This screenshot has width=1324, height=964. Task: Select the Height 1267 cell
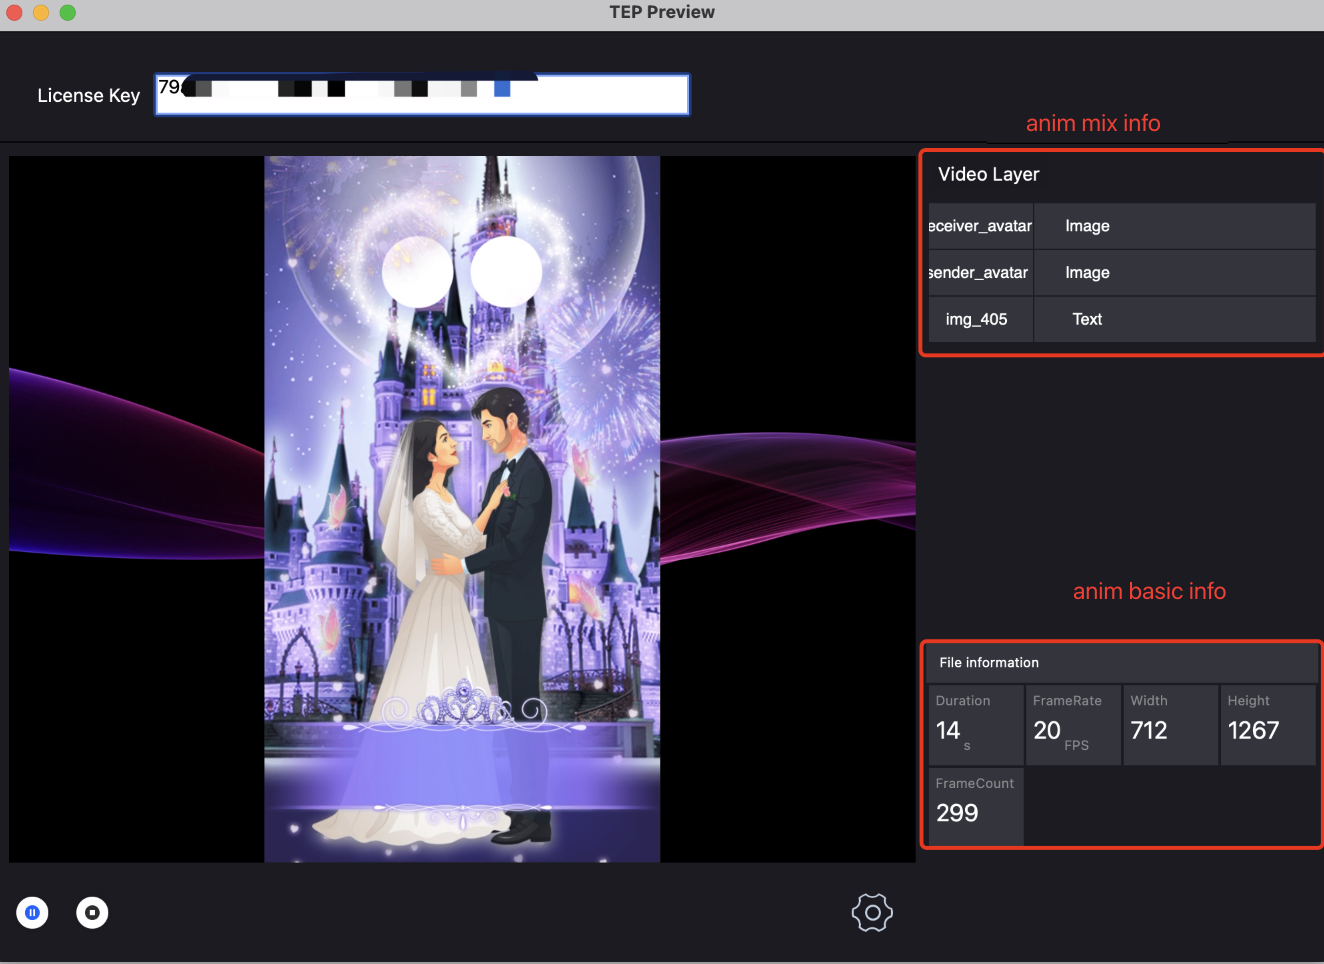point(1266,726)
